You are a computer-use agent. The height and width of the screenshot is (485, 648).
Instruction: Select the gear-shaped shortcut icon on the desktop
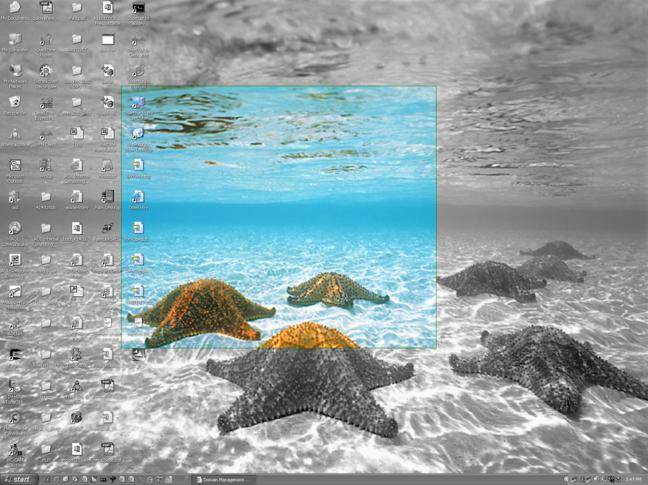tap(45, 71)
